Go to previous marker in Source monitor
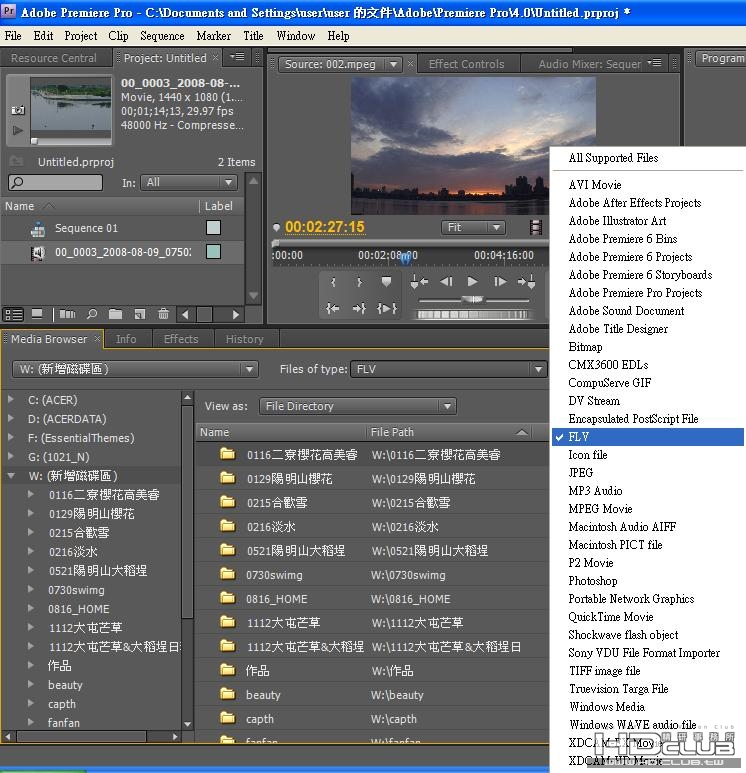 419,282
